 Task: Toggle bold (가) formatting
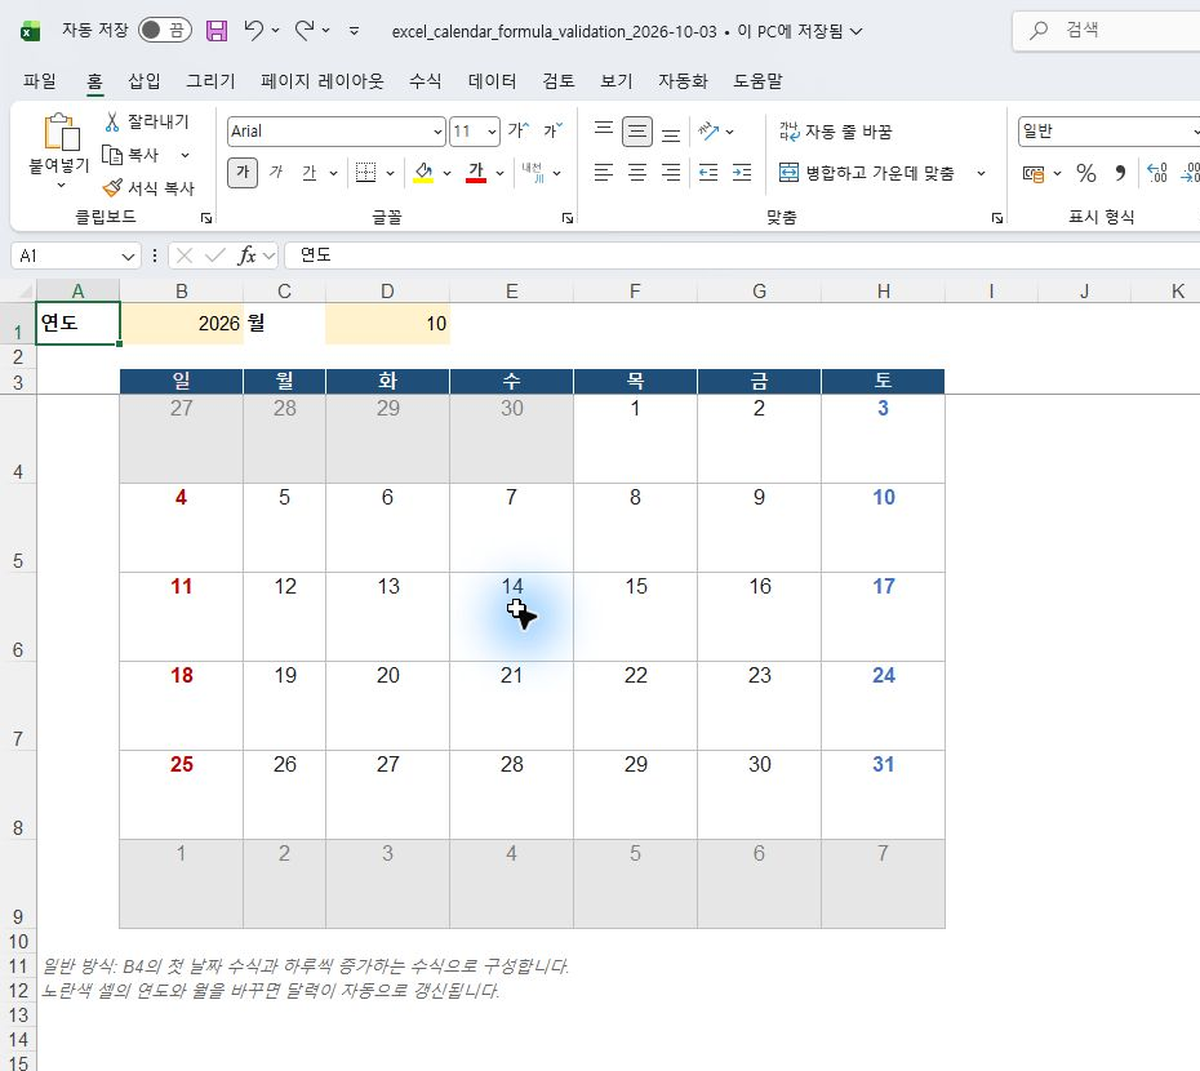point(242,173)
